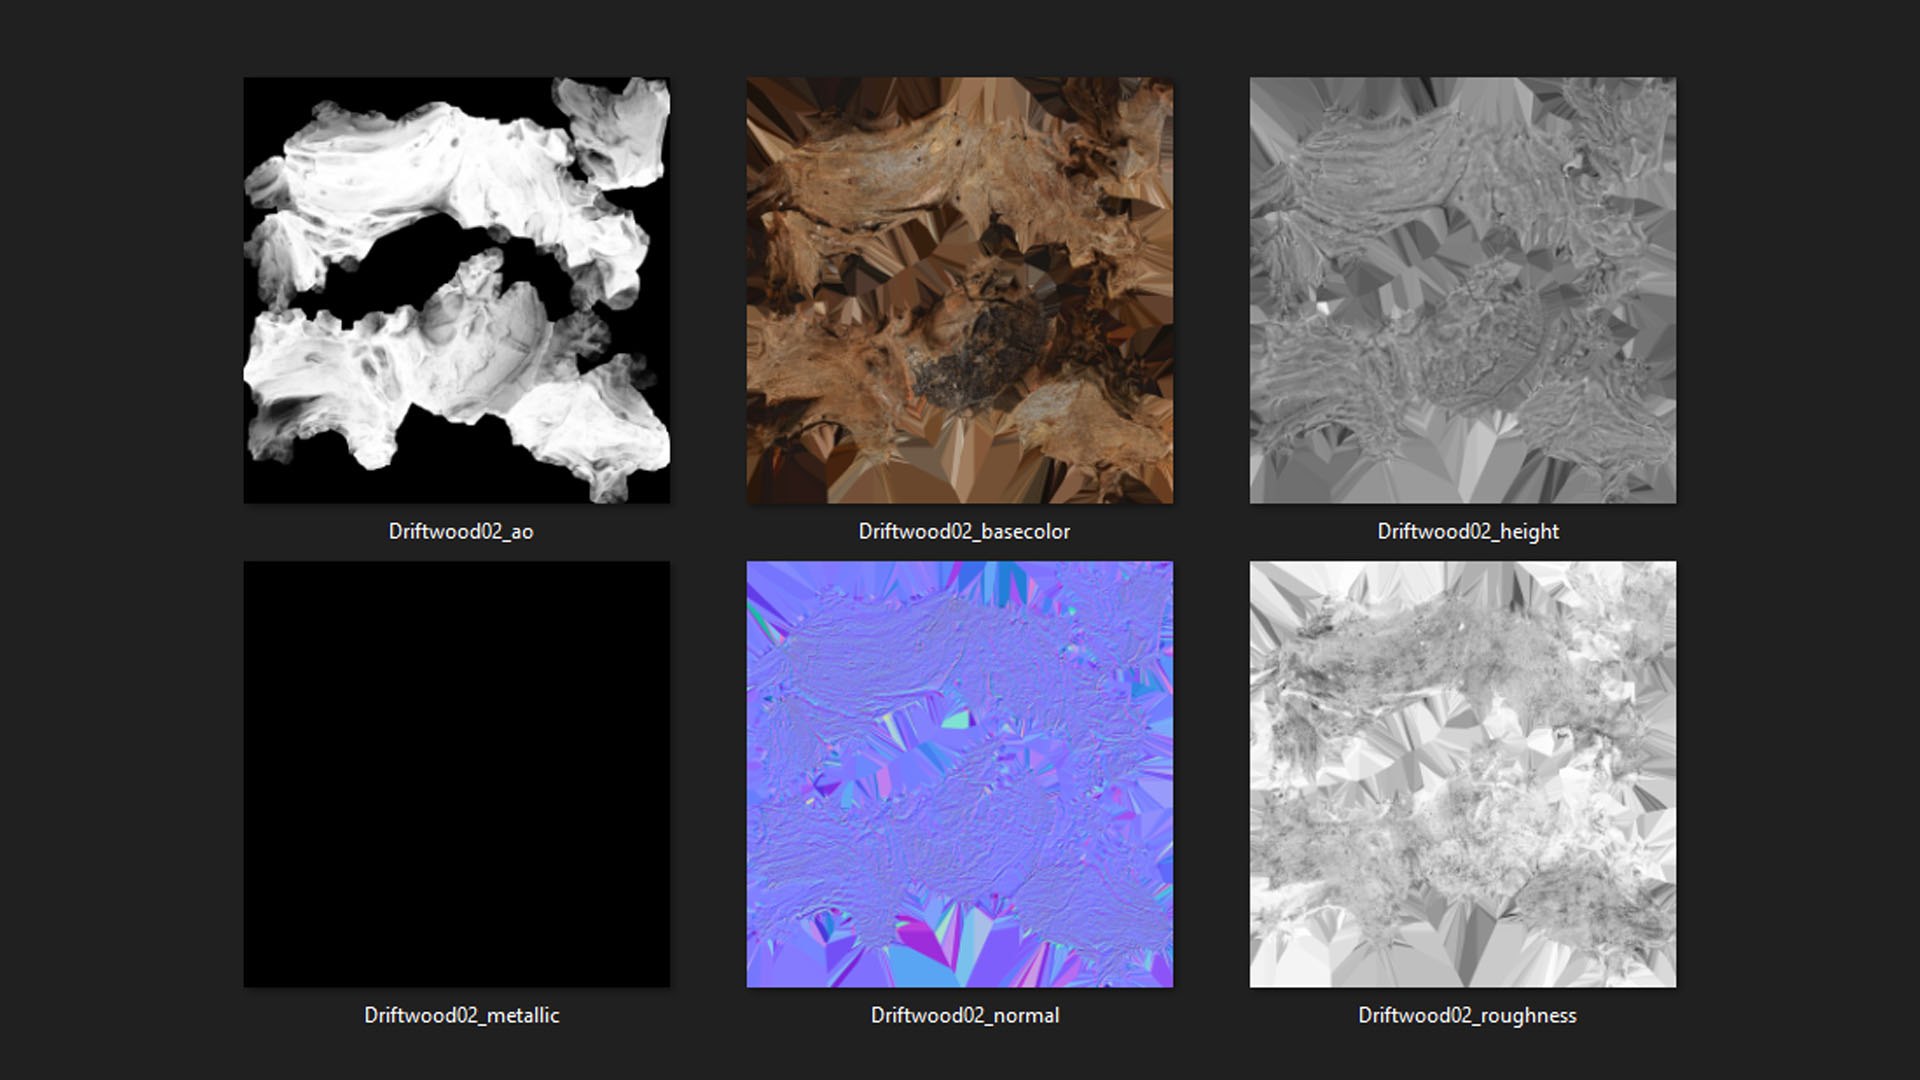Click the Driftwood02_roughness file name label
The height and width of the screenshot is (1080, 1920).
click(1467, 1016)
